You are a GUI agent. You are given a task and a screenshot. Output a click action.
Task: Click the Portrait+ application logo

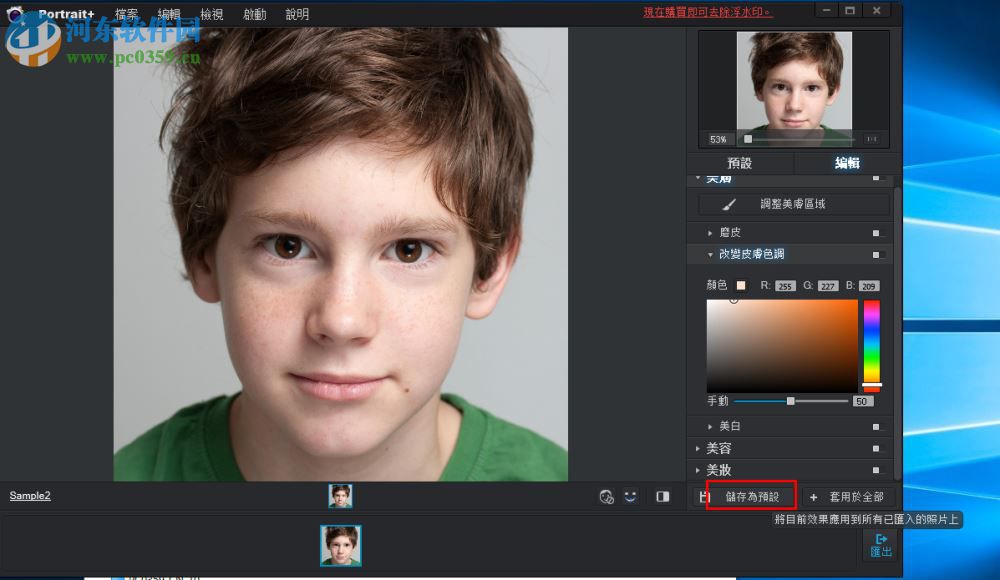[15, 13]
